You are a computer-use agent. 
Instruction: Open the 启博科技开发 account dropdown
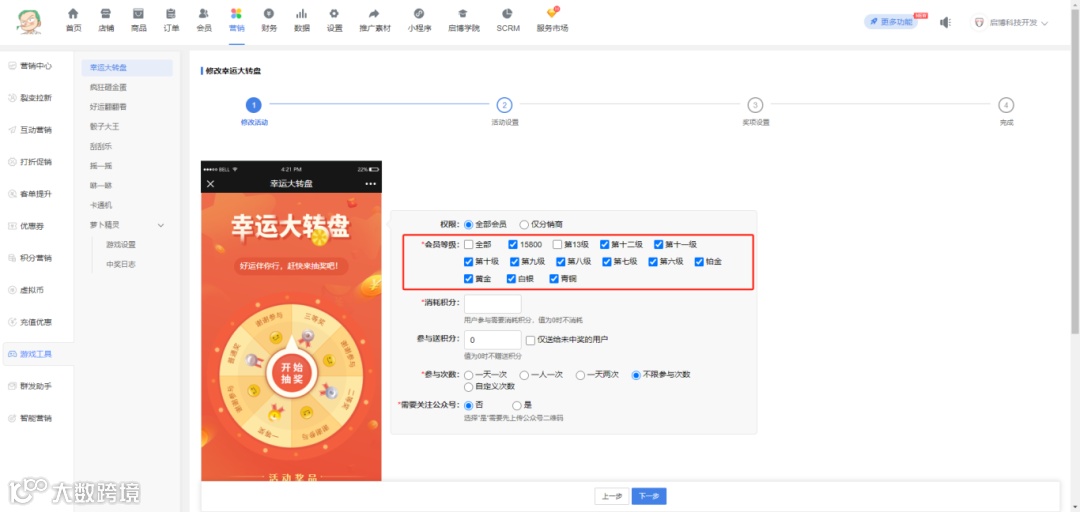(1010, 23)
